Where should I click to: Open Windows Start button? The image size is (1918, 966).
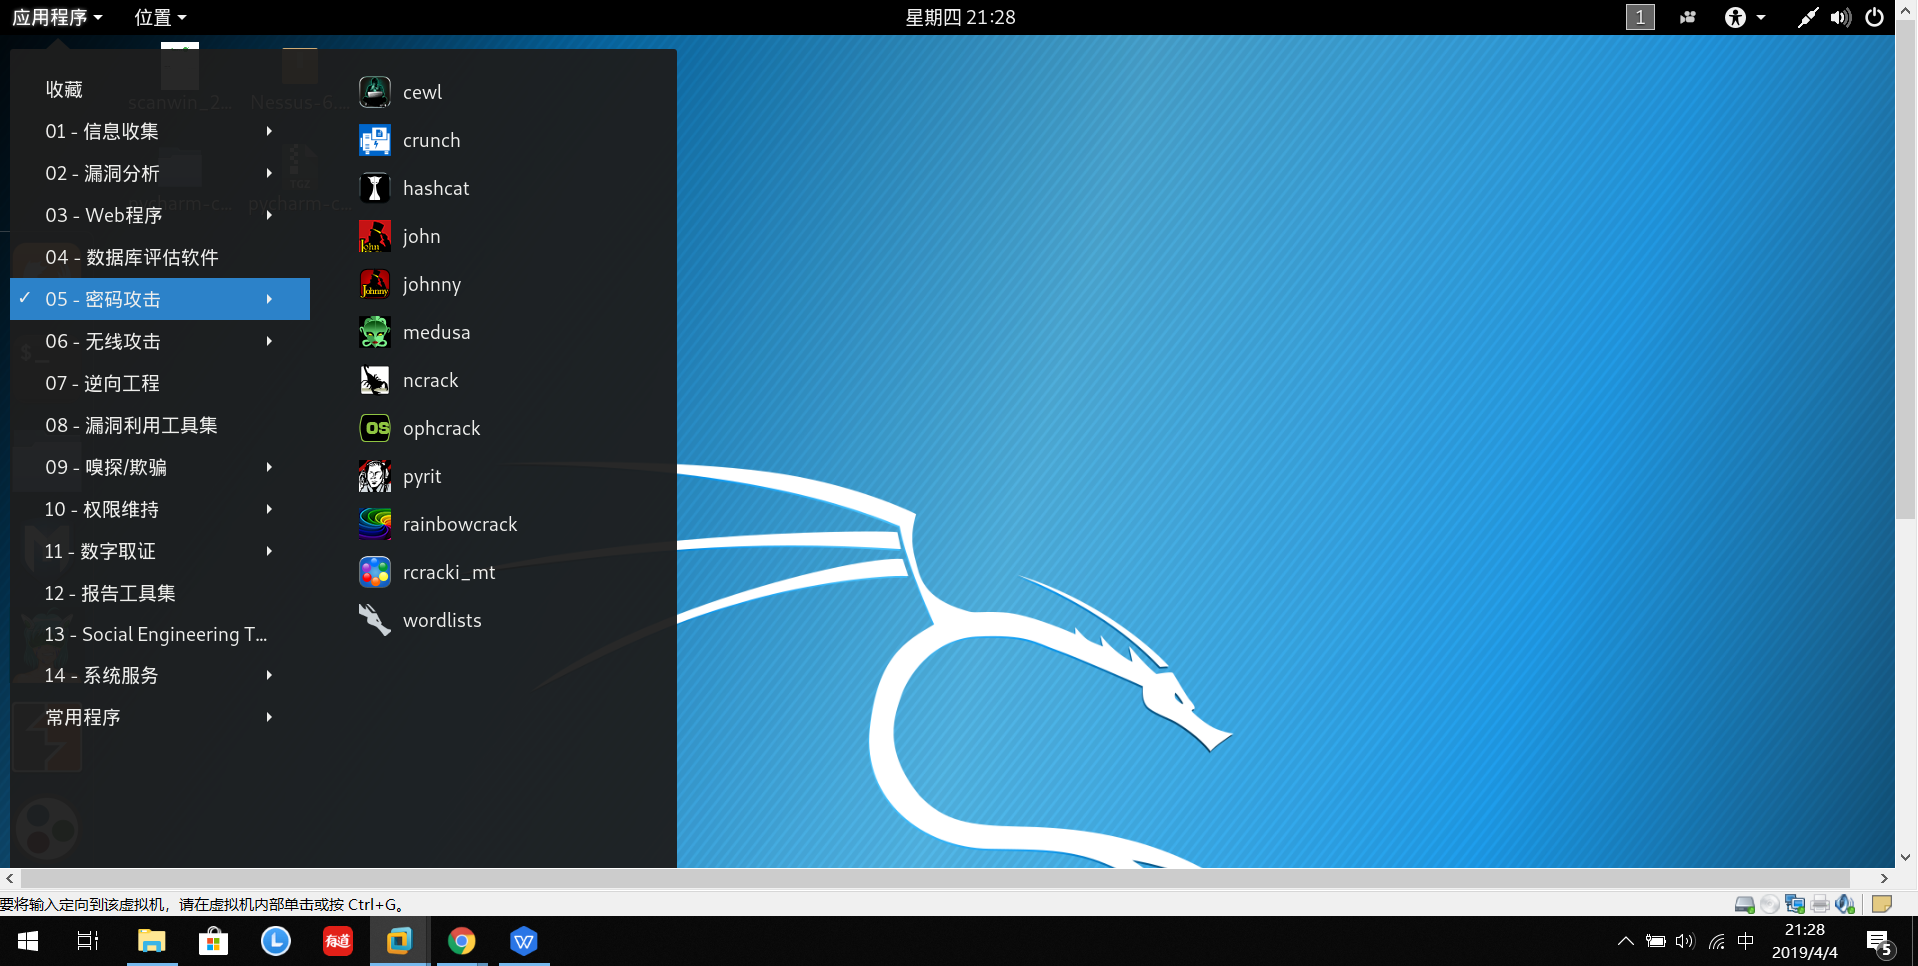pos(28,941)
